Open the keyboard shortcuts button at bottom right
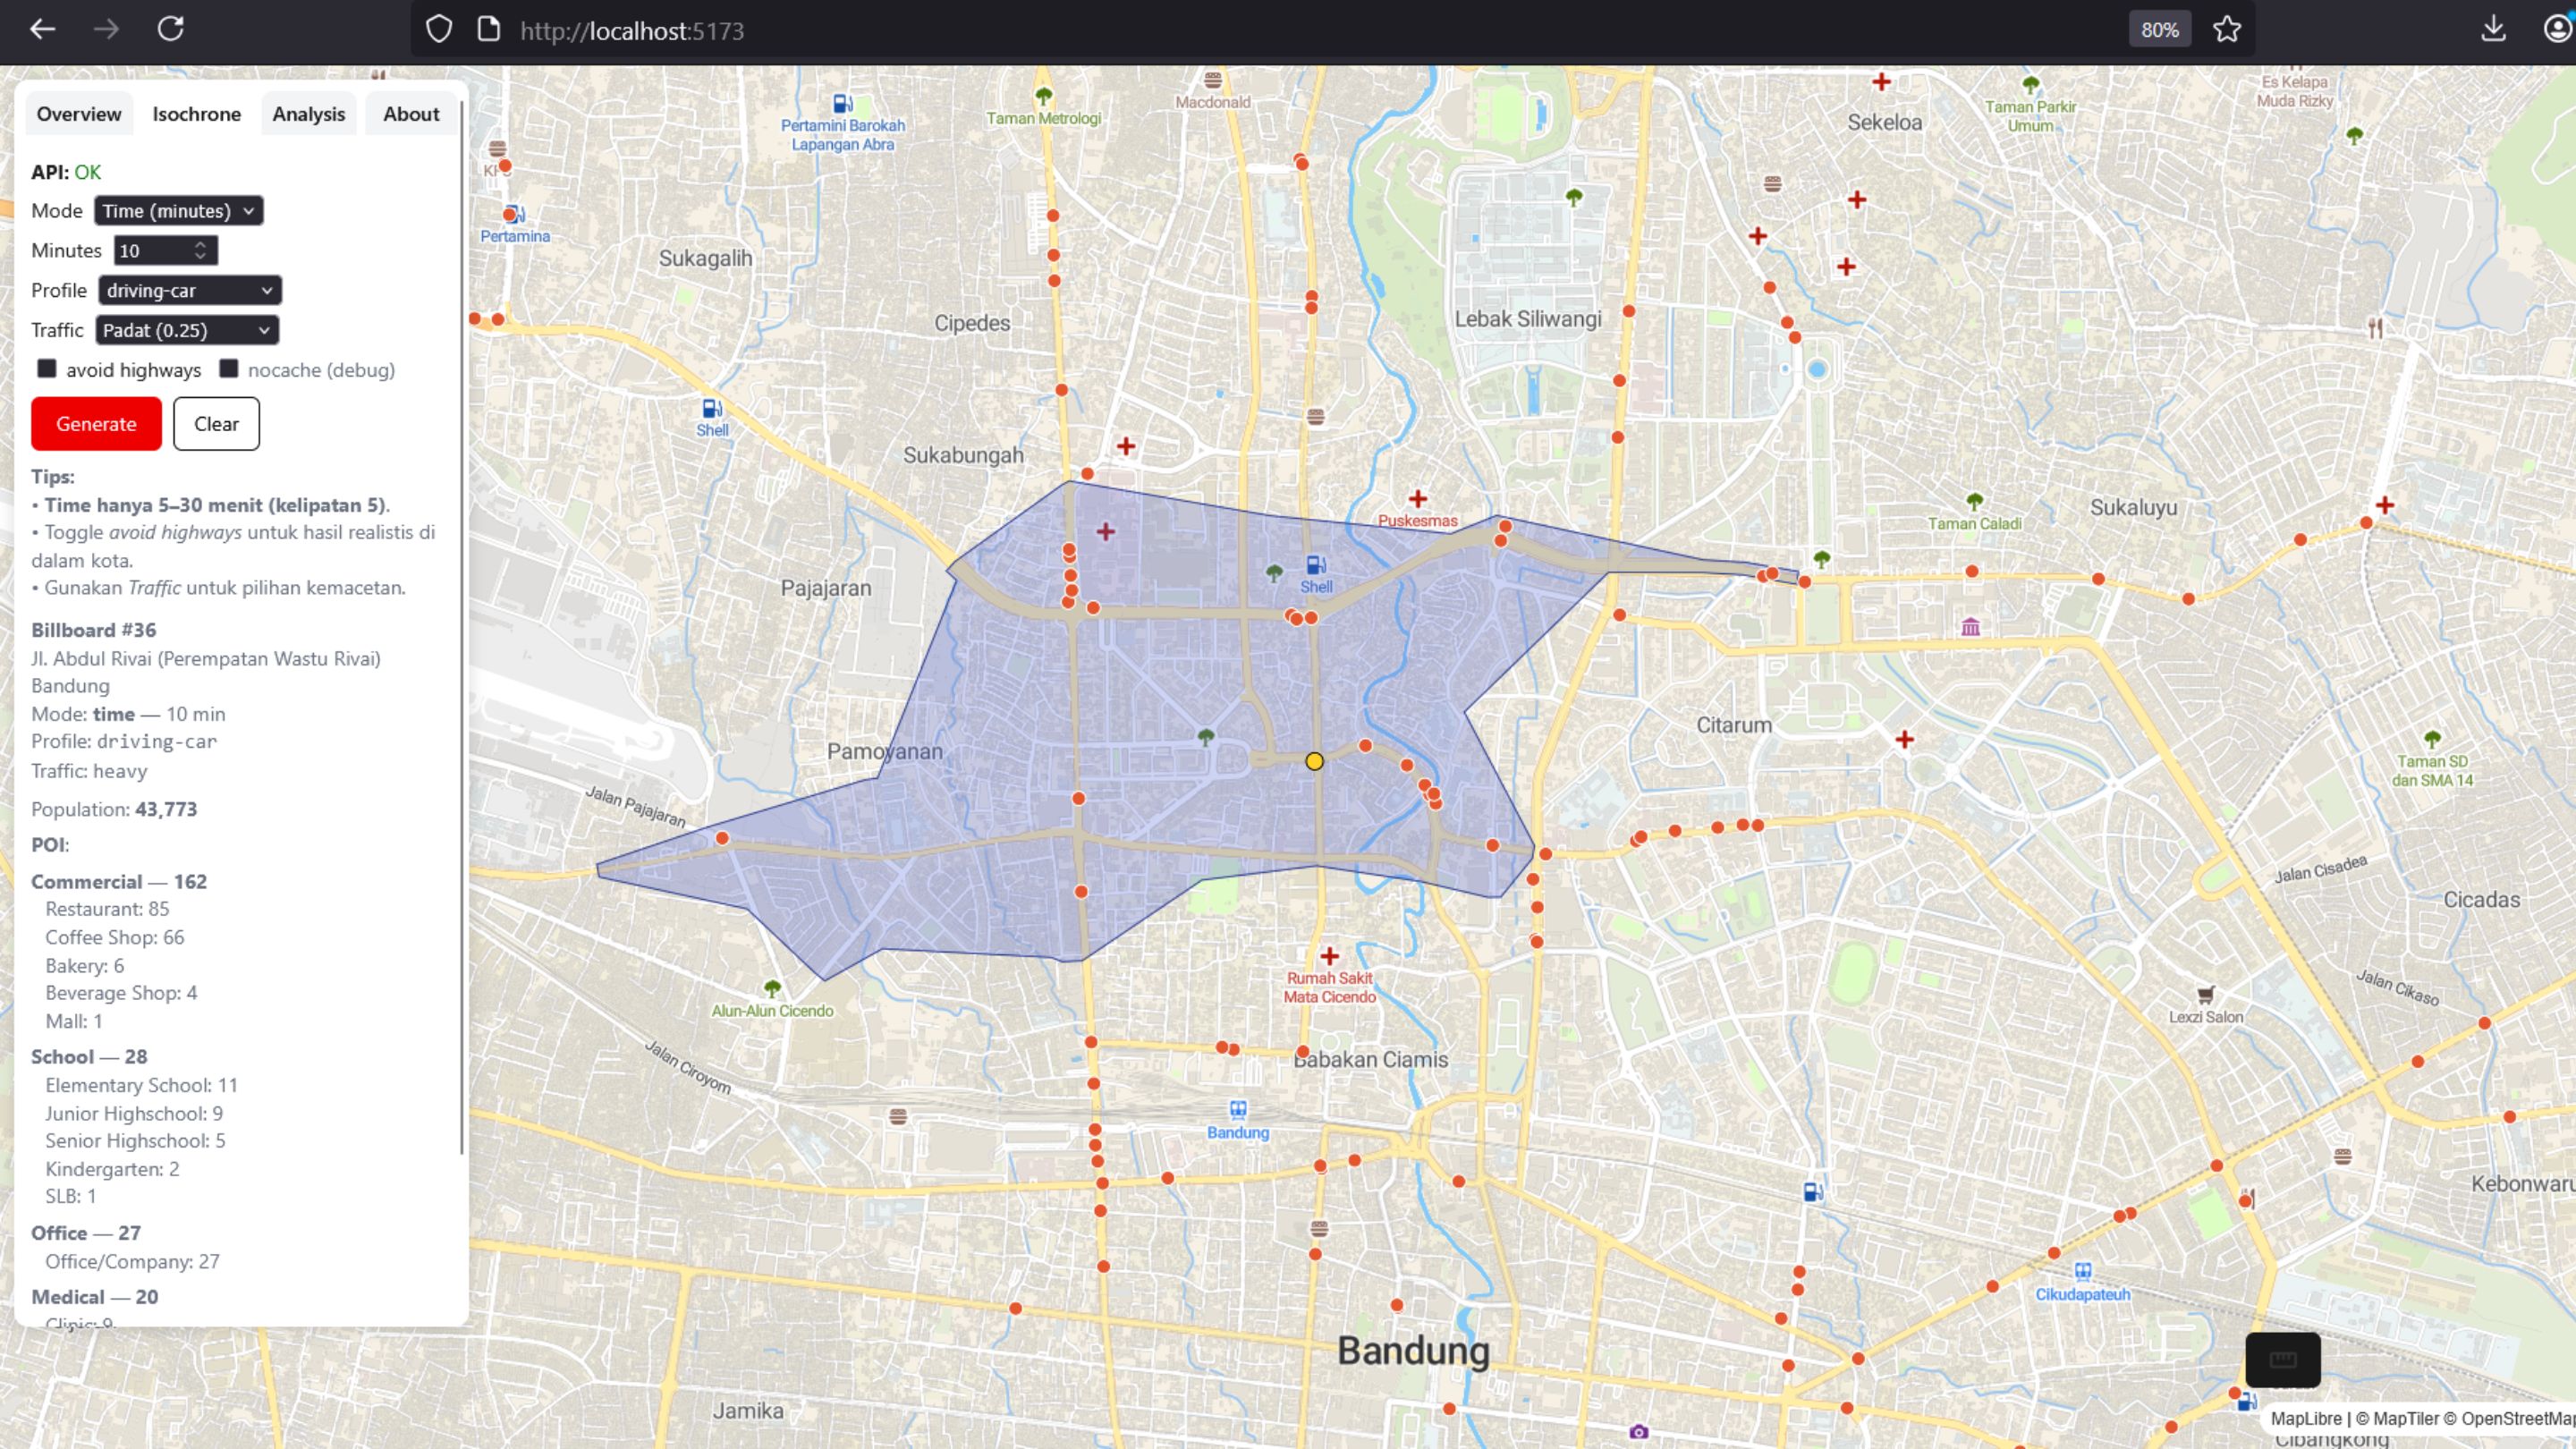 2282,1358
